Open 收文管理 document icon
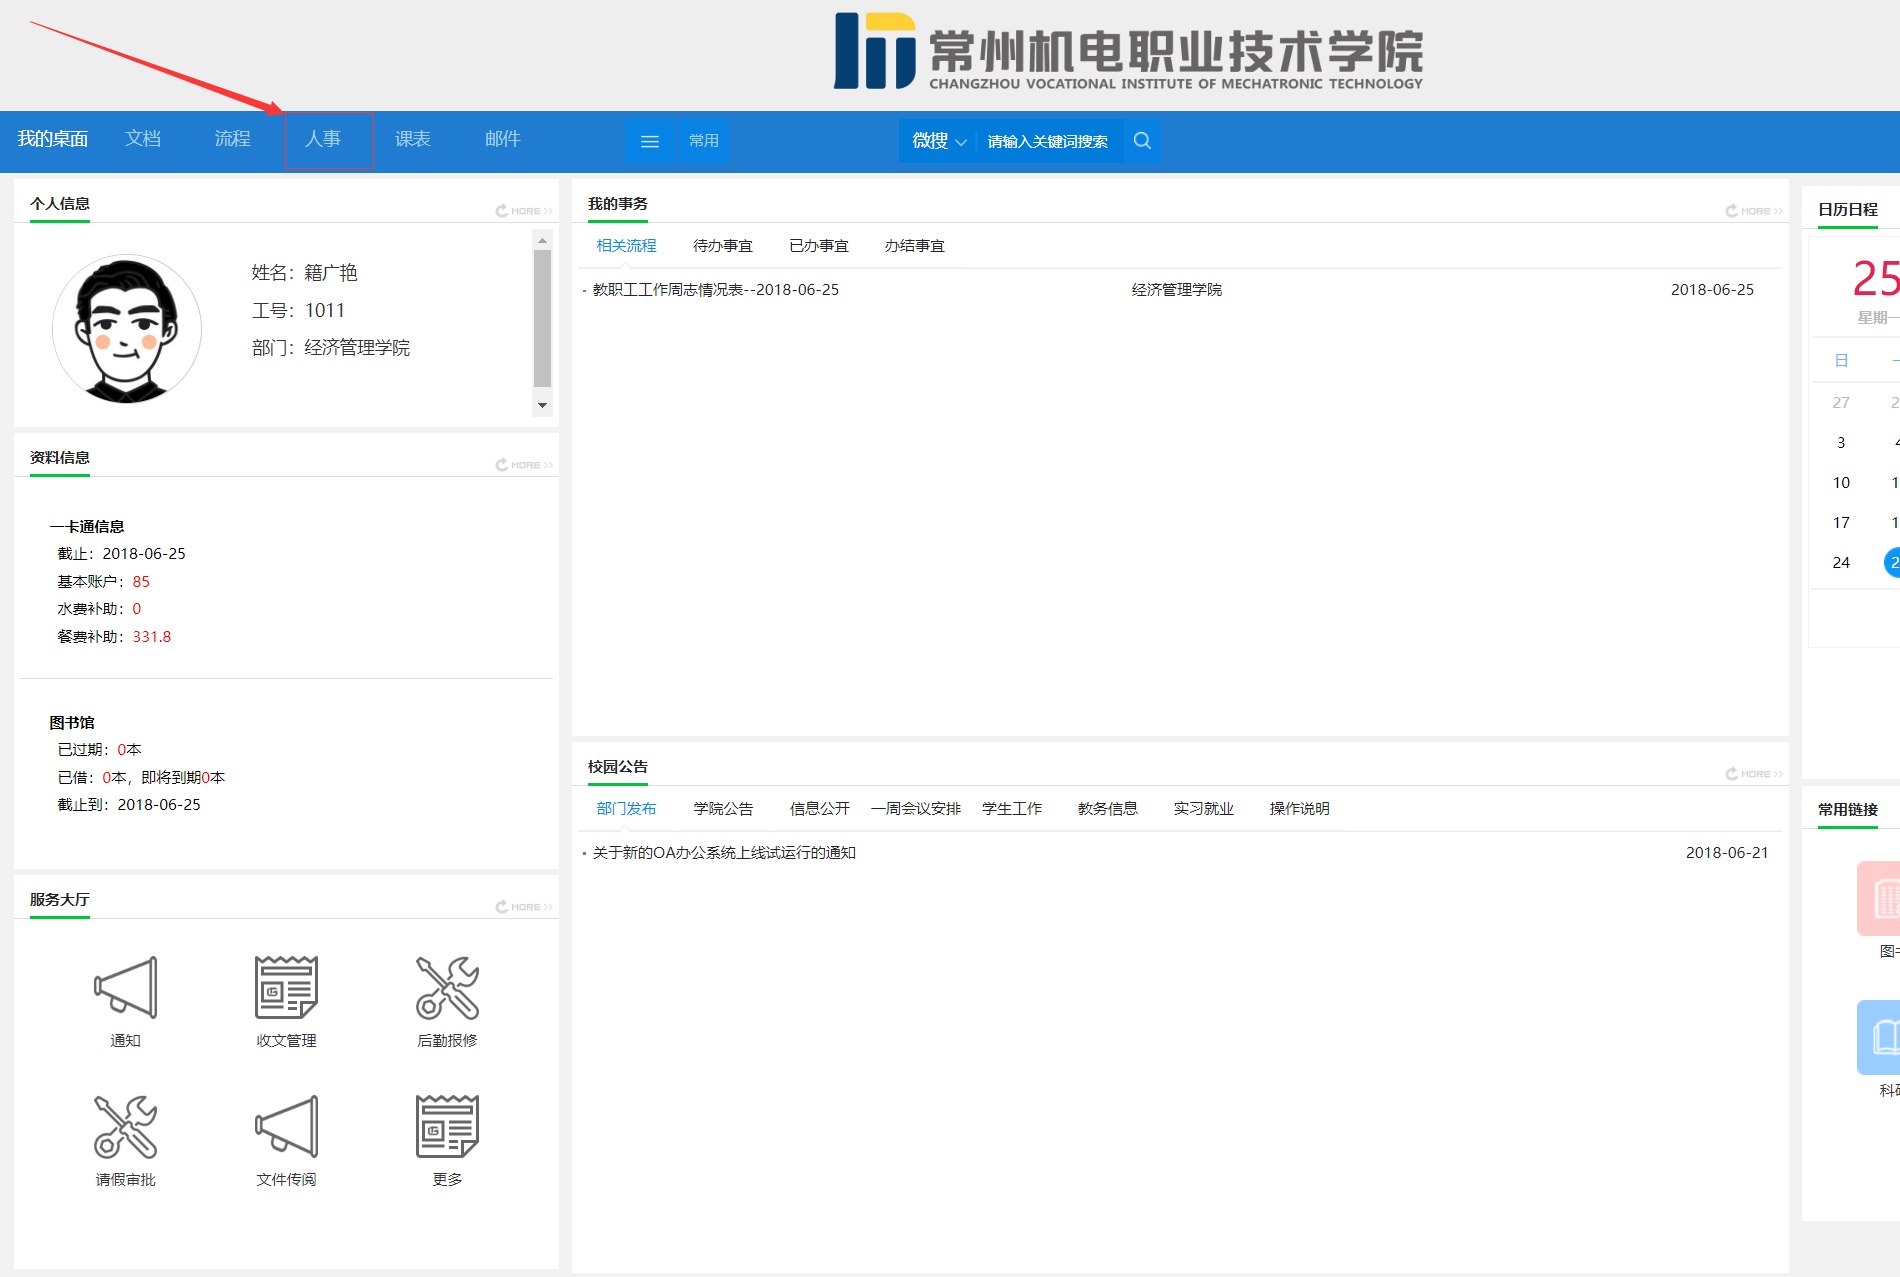This screenshot has height=1277, width=1900. (x=286, y=988)
